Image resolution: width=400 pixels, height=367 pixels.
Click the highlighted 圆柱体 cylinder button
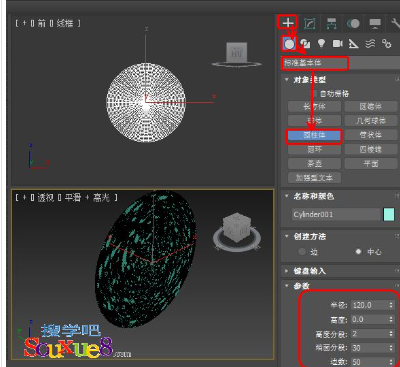pyautogui.click(x=314, y=135)
